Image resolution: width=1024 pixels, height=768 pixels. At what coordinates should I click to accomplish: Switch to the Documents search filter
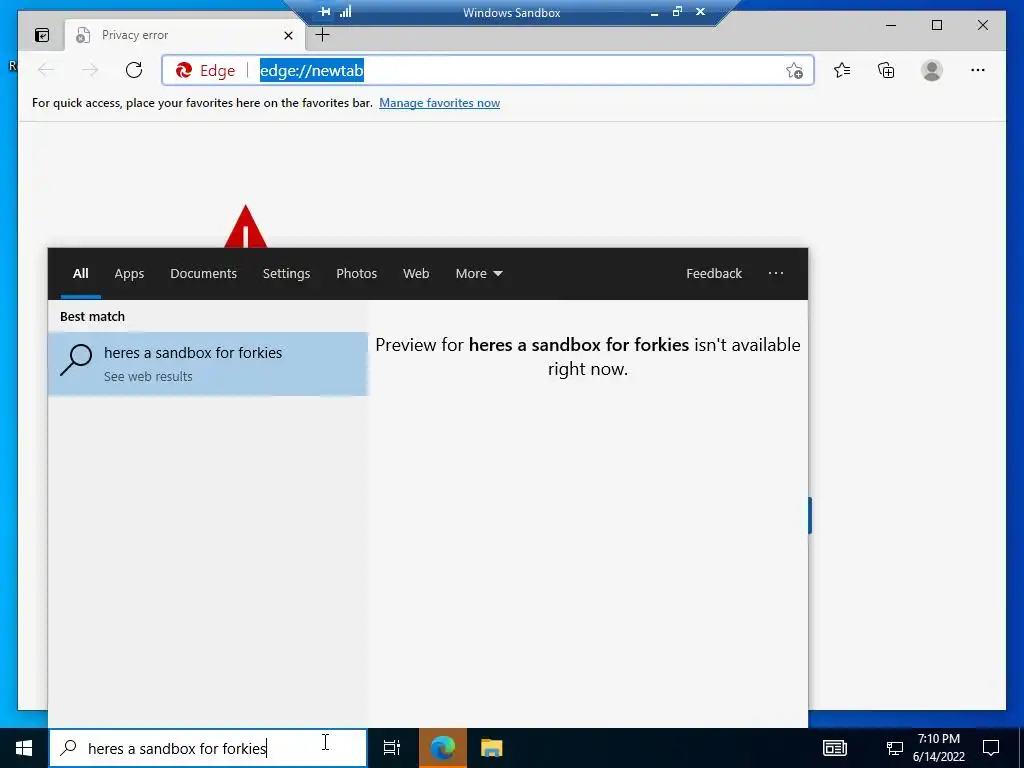point(203,274)
